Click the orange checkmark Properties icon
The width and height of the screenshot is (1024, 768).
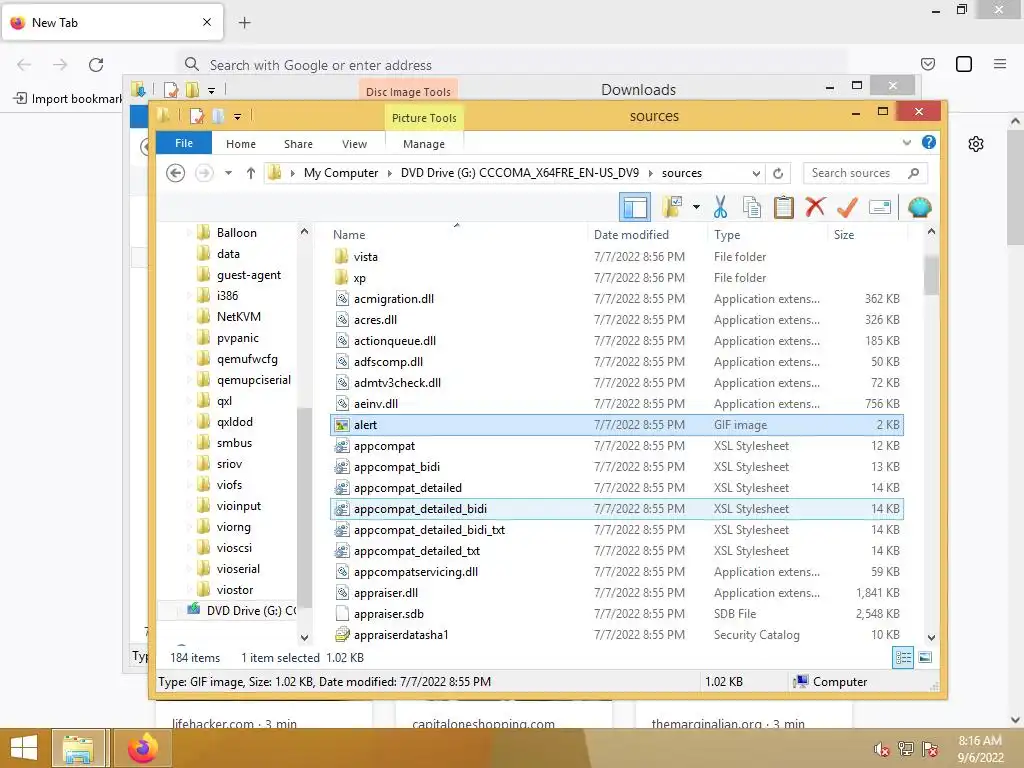point(847,208)
